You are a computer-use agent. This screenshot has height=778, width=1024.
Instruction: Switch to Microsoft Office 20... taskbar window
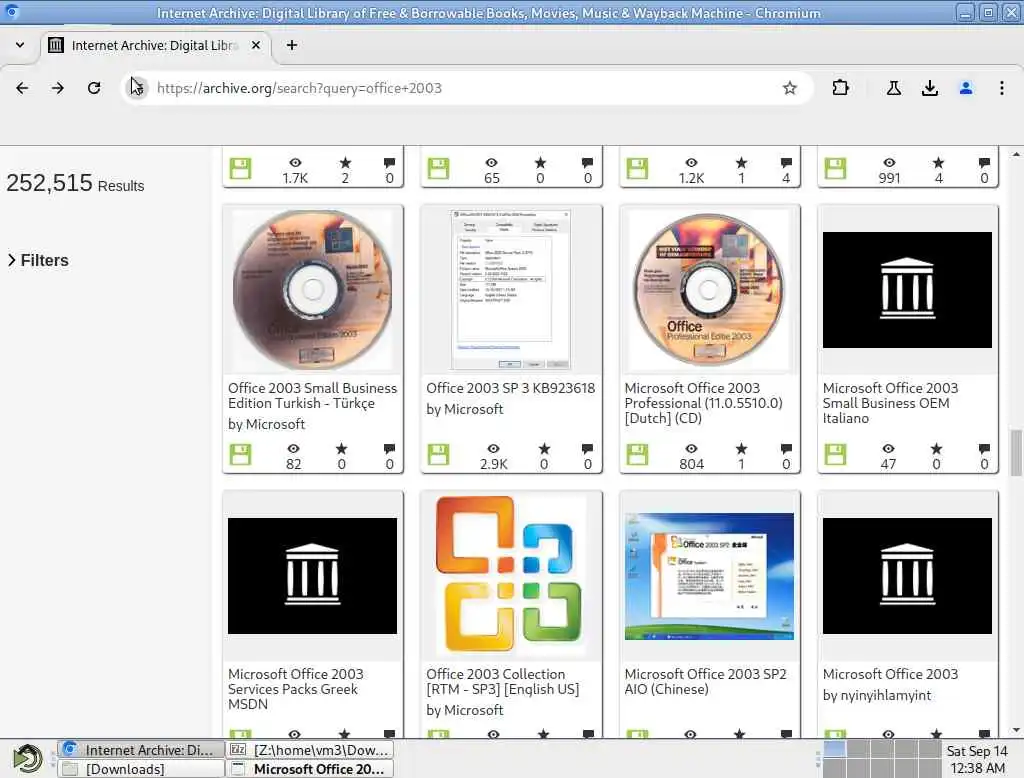coord(310,769)
